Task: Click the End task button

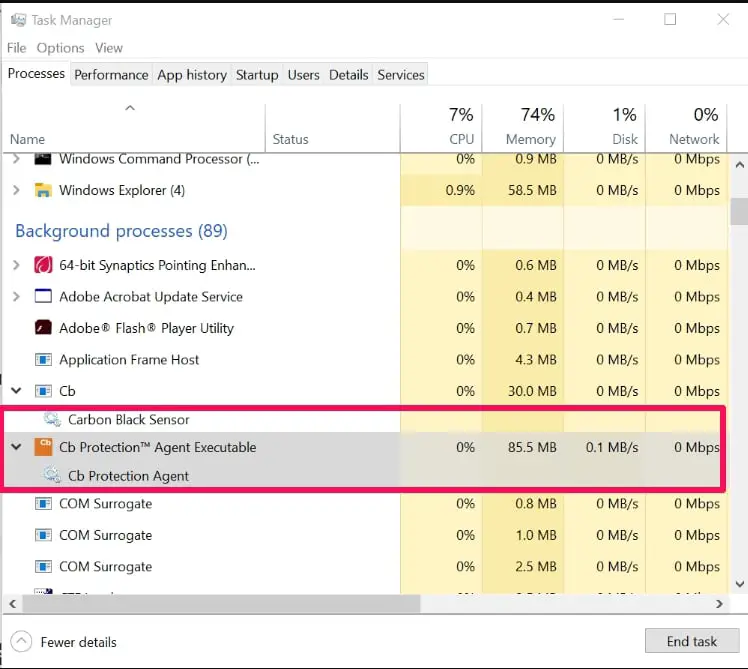Action: click(692, 642)
